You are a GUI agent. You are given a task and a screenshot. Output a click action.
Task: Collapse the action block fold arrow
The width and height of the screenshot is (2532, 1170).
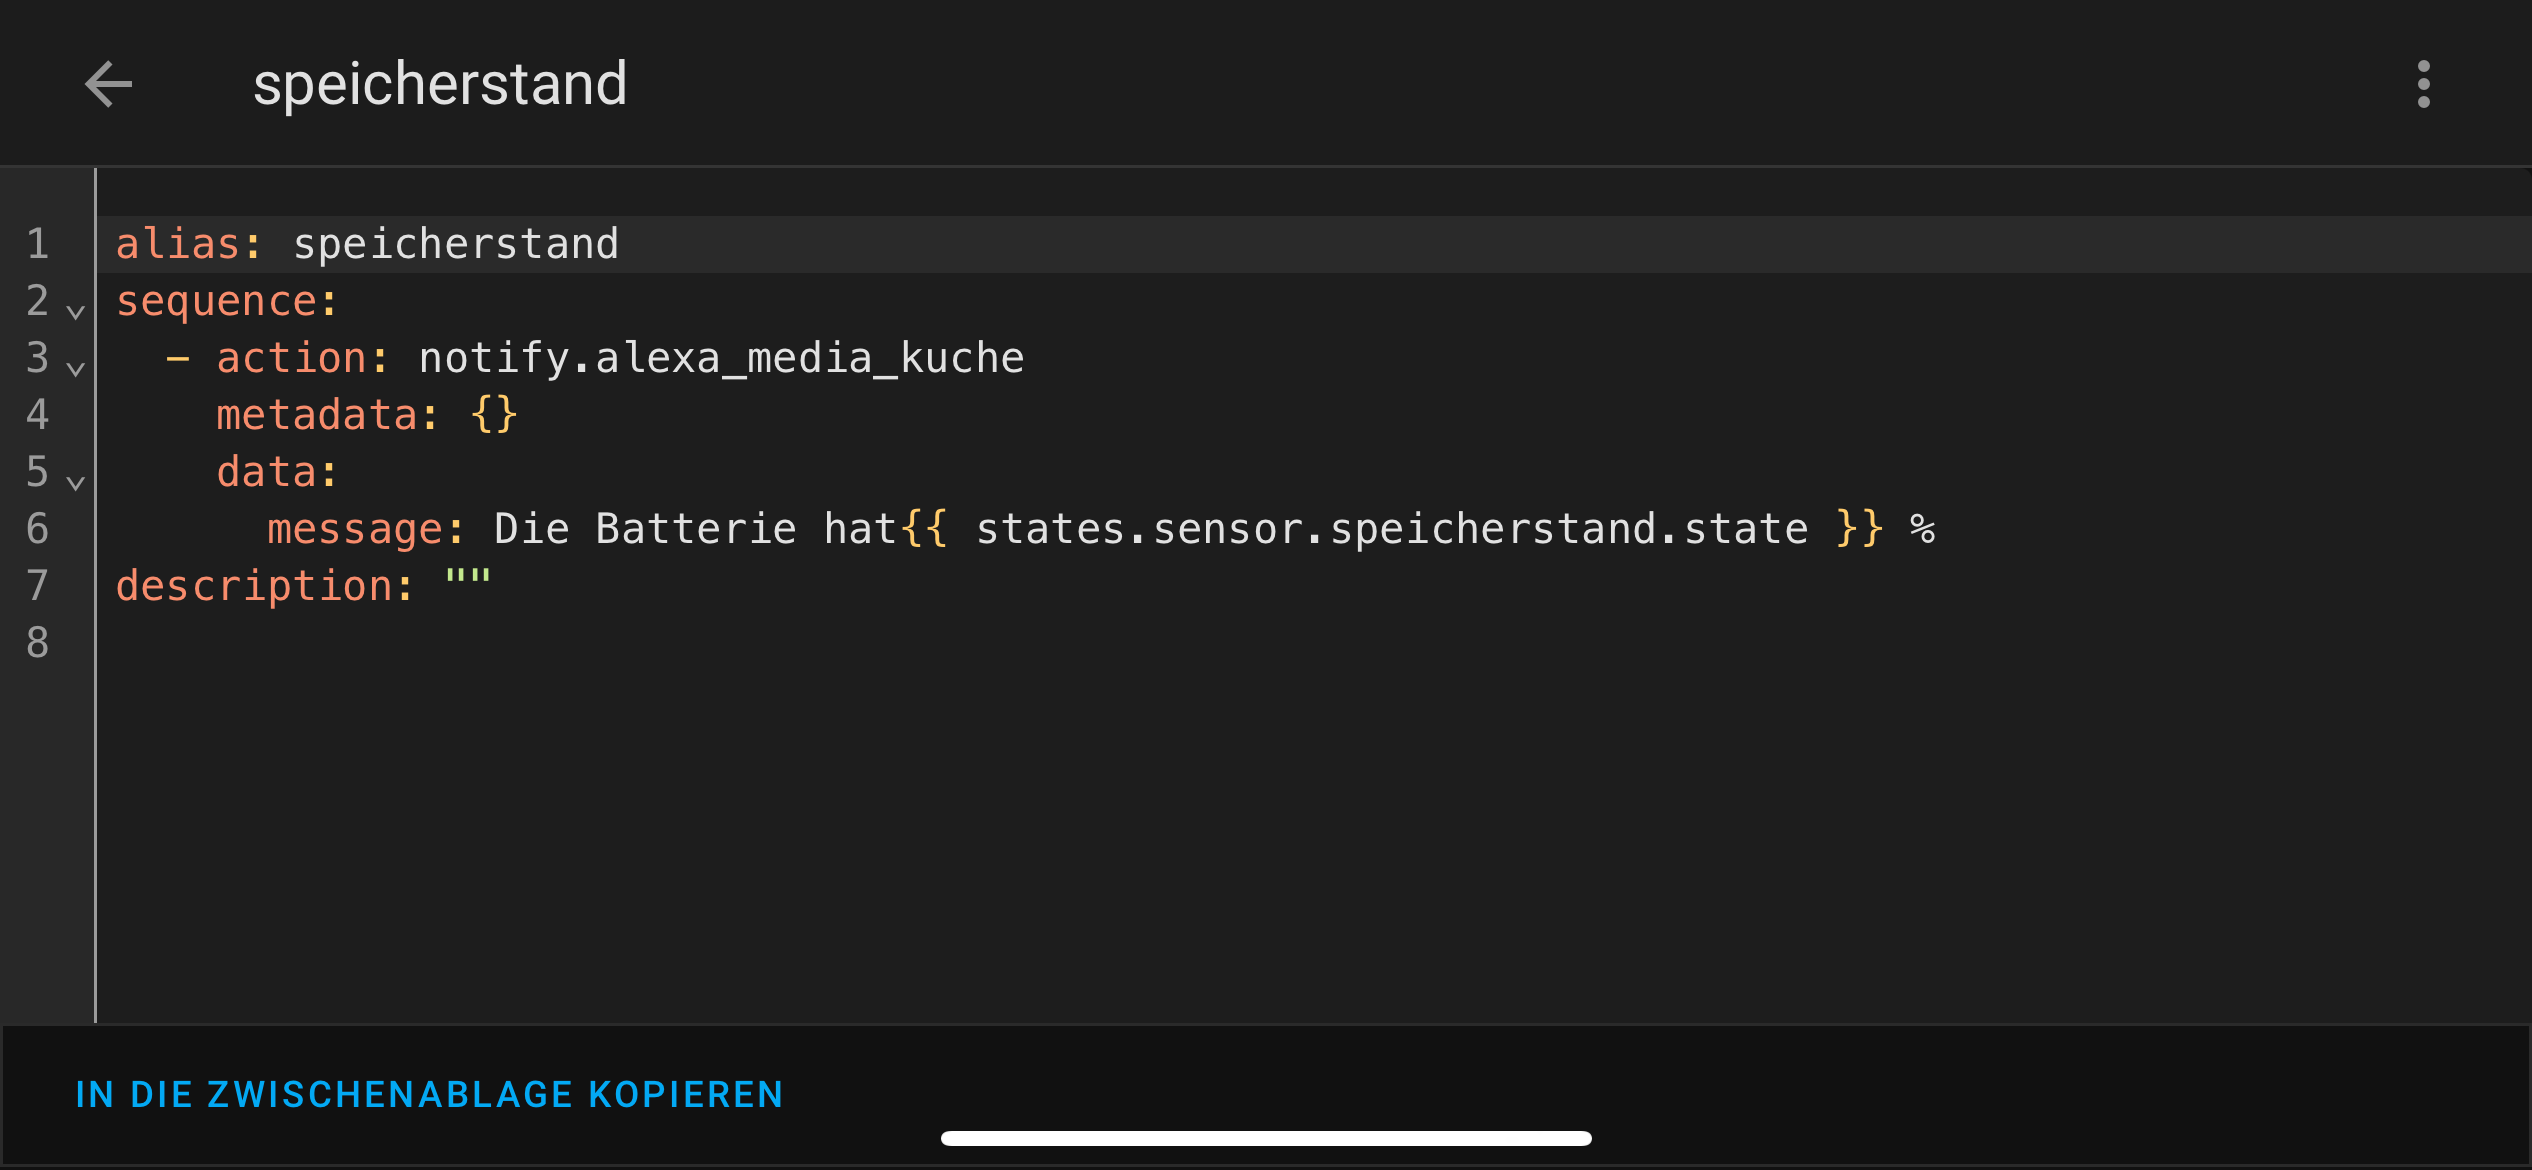pos(75,369)
